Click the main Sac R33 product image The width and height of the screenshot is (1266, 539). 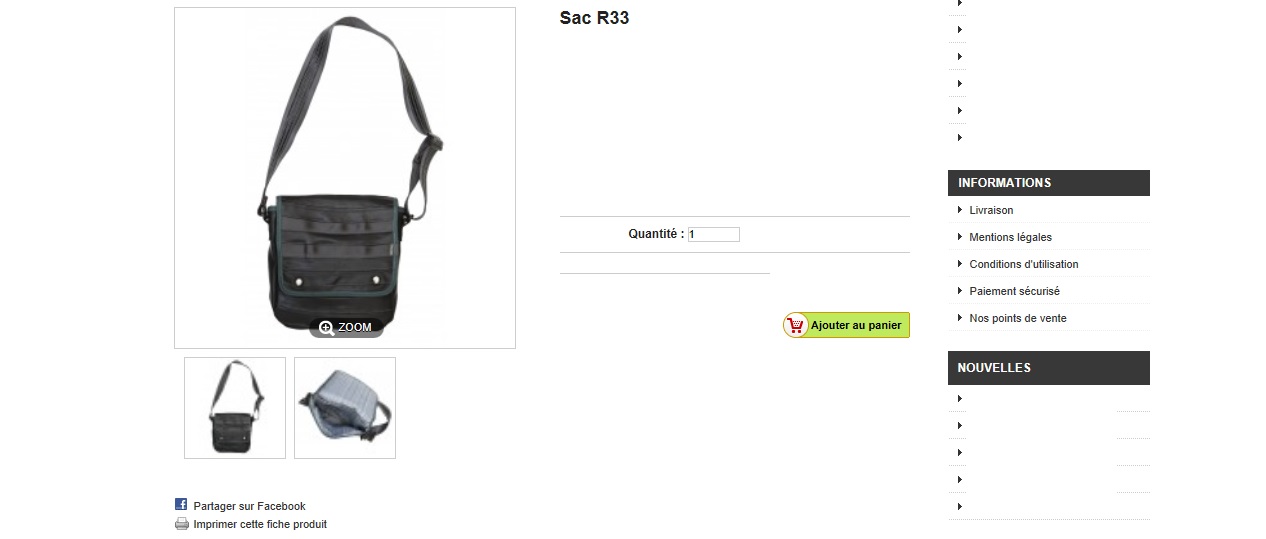point(345,178)
